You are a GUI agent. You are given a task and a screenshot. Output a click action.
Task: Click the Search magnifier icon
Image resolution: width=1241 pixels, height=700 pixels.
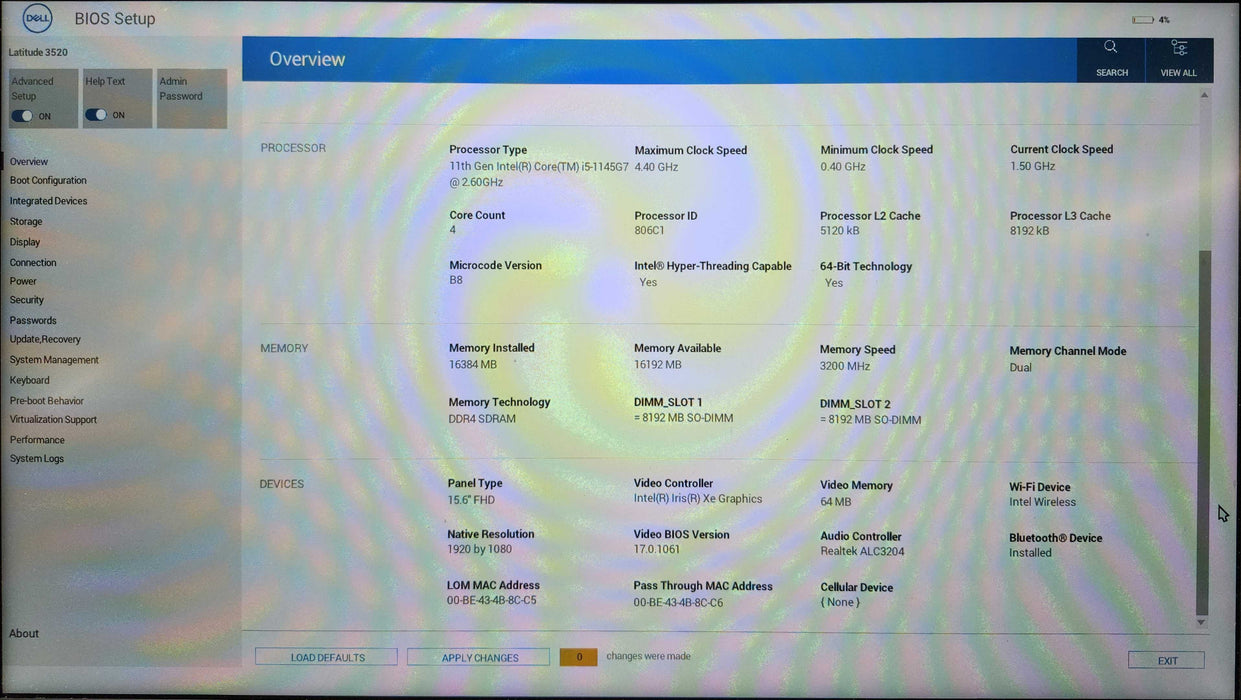point(1111,48)
